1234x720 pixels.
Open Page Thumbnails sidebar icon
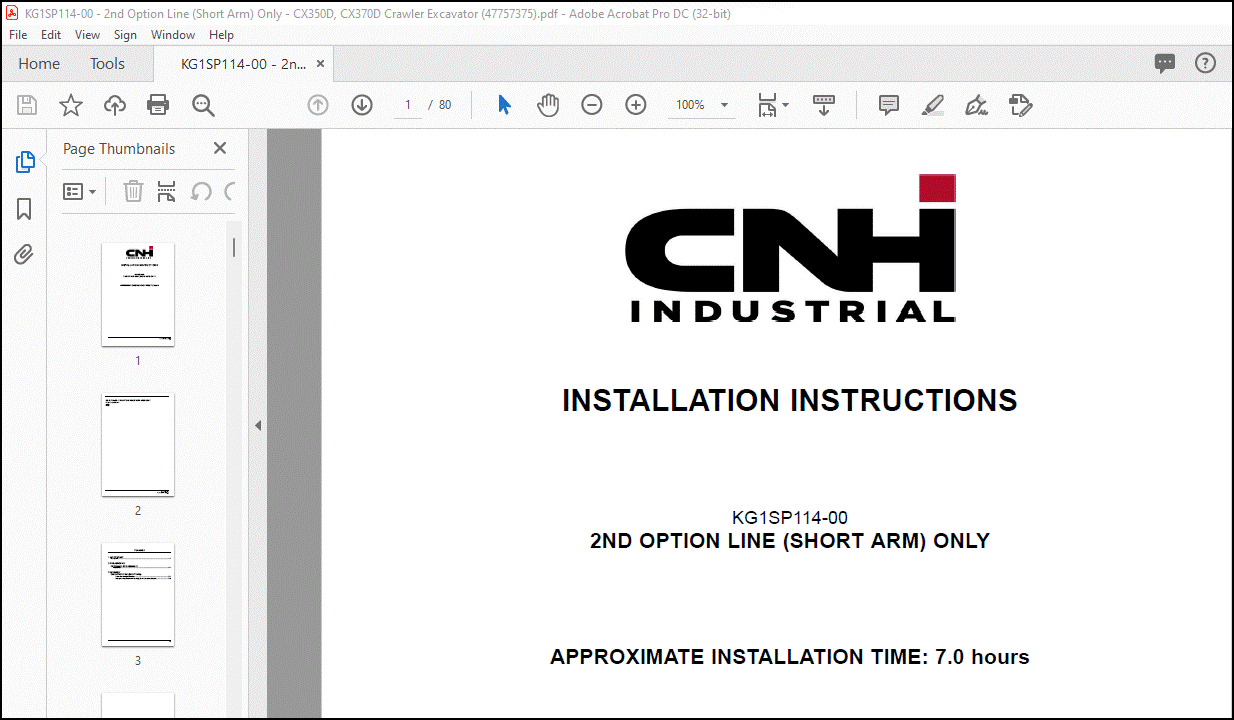pos(25,162)
